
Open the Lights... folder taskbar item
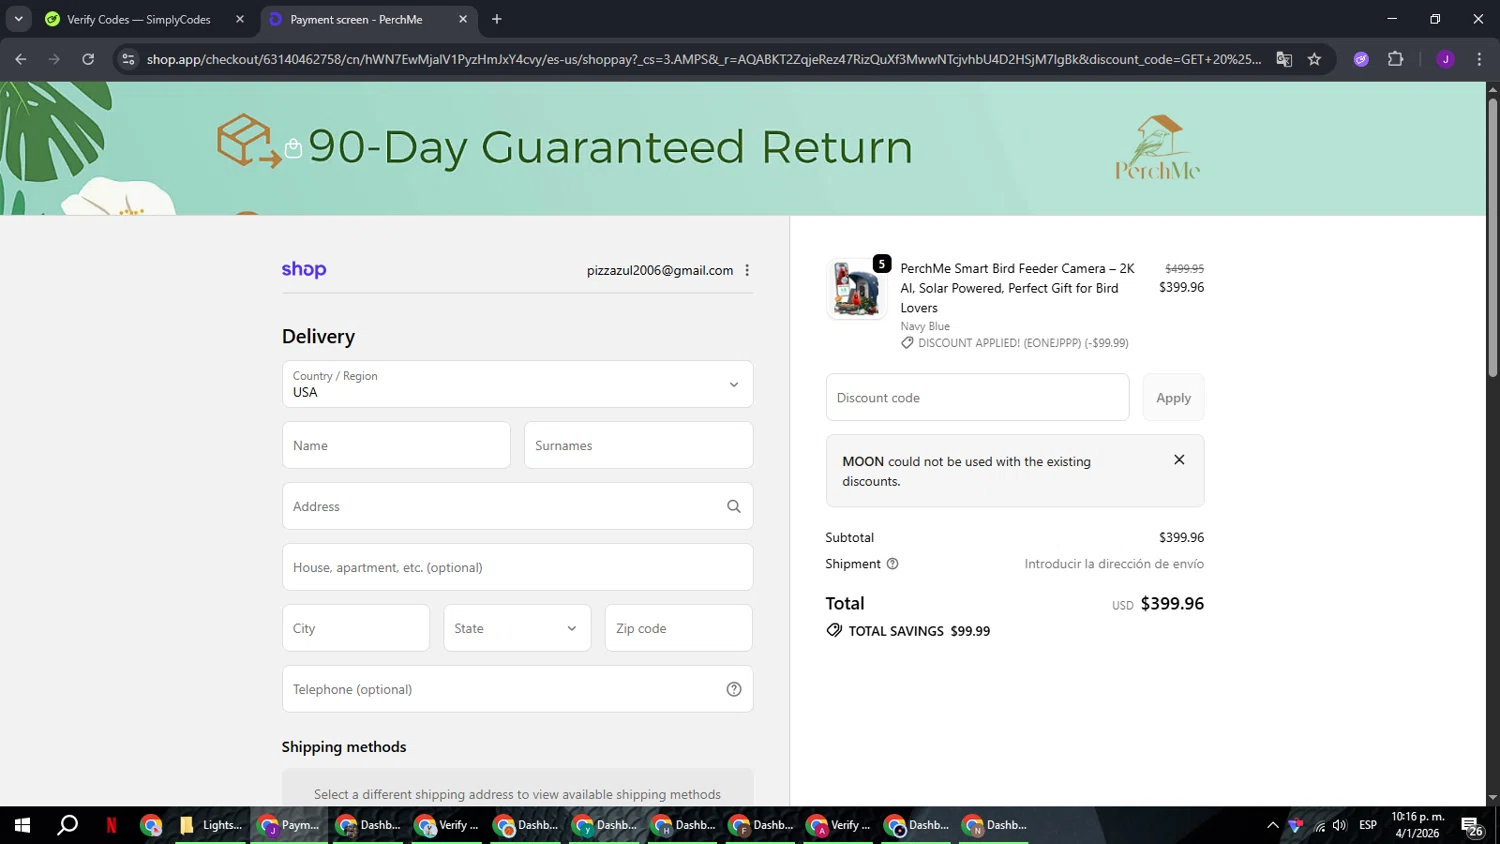click(x=211, y=825)
